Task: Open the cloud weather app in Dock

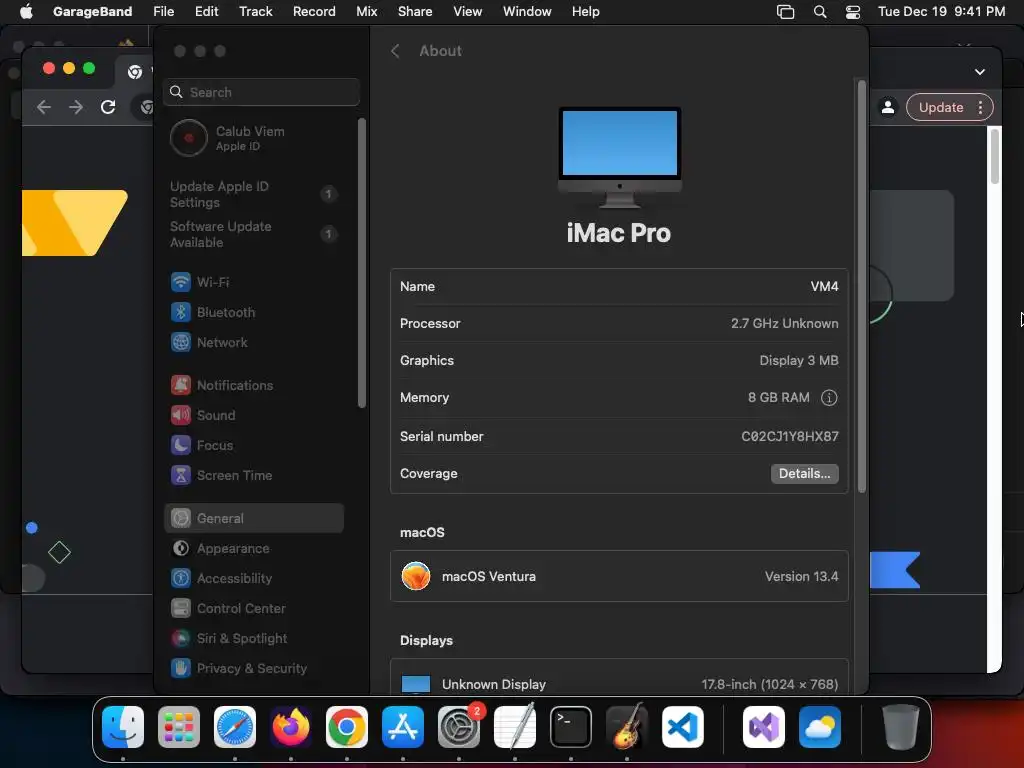Action: pos(820,727)
